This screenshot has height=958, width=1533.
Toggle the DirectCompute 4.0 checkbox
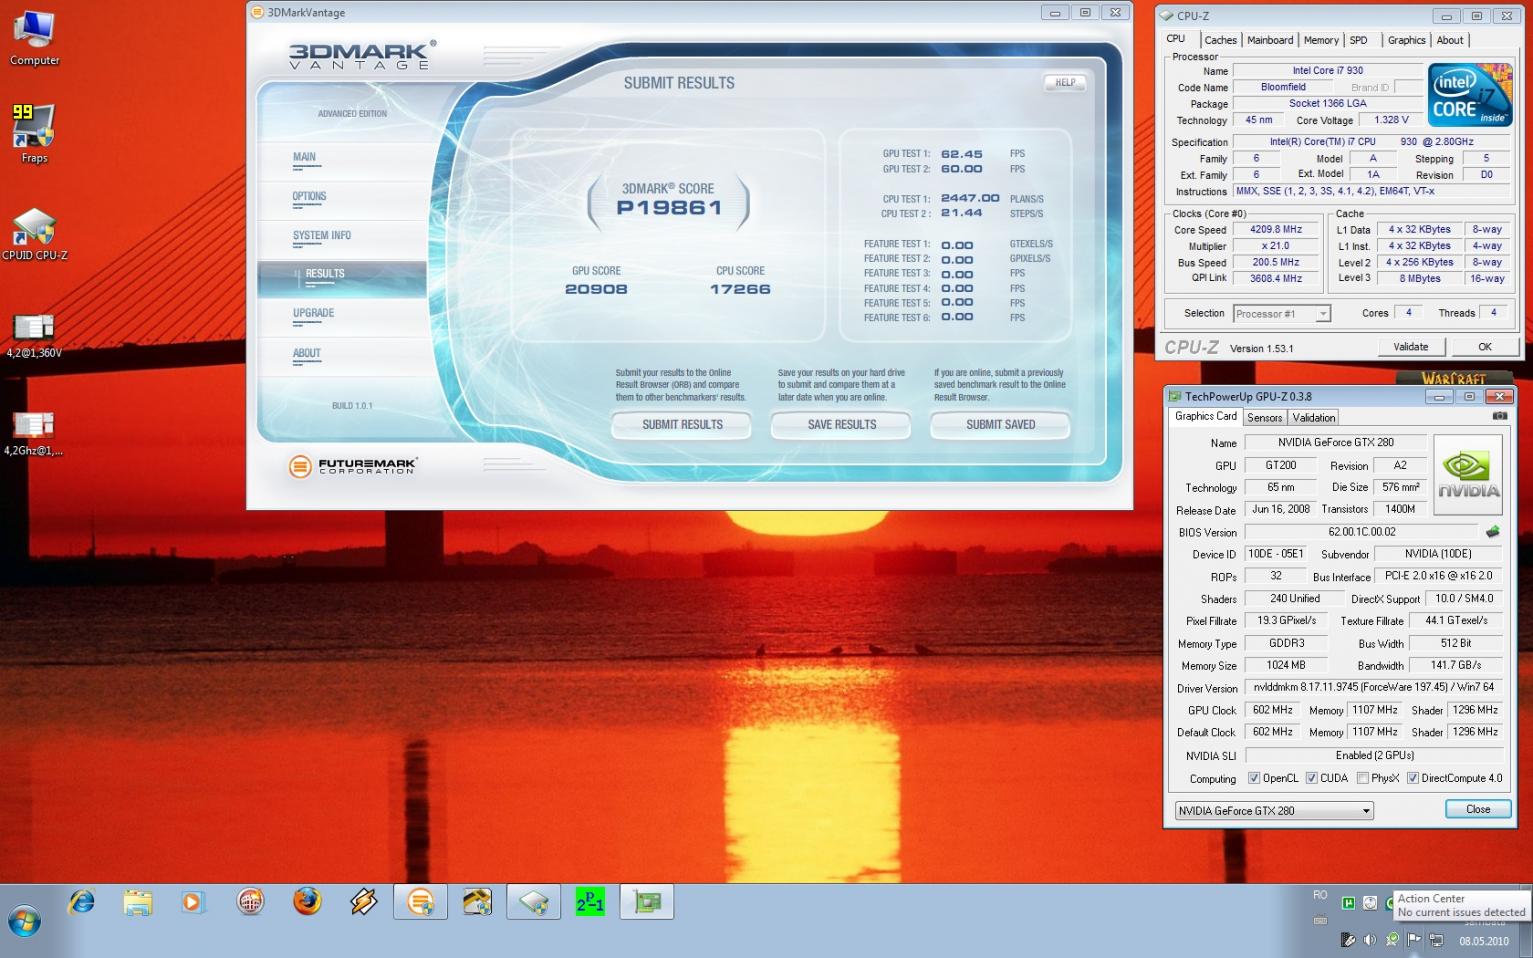pyautogui.click(x=1412, y=778)
